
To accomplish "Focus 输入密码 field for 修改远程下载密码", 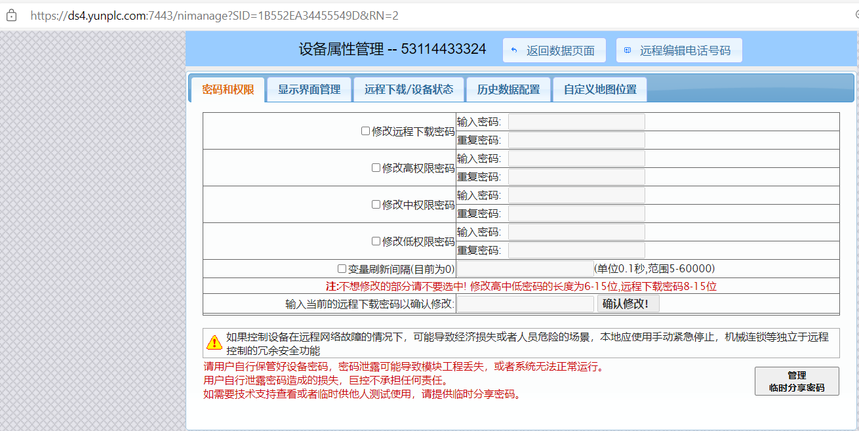I will click(576, 122).
